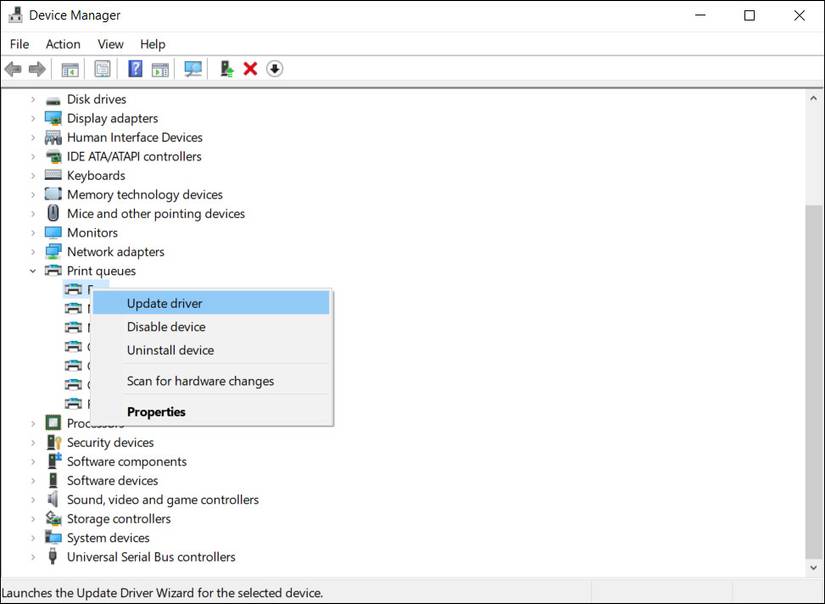Viewport: 825px width, 604px height.
Task: Expand the Disk drives node
Action: (x=33, y=99)
